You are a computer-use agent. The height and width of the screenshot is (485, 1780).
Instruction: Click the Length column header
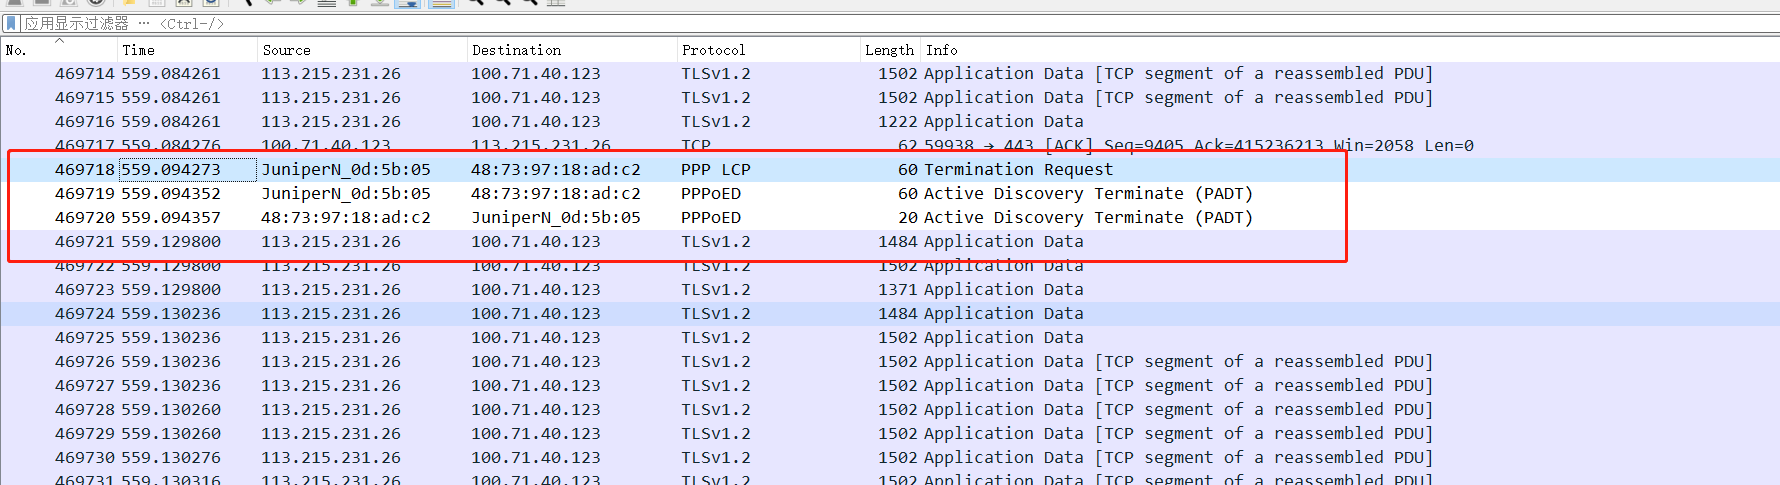(x=888, y=50)
